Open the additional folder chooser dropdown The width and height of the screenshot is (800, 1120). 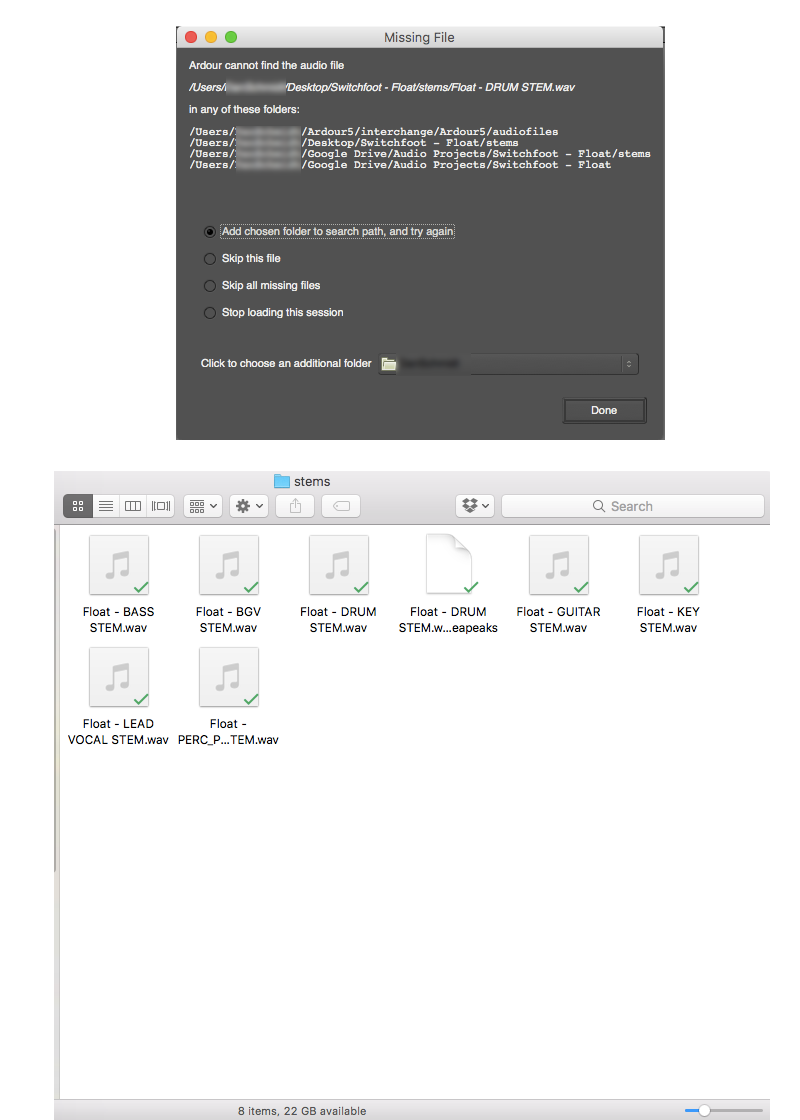[x=508, y=364]
